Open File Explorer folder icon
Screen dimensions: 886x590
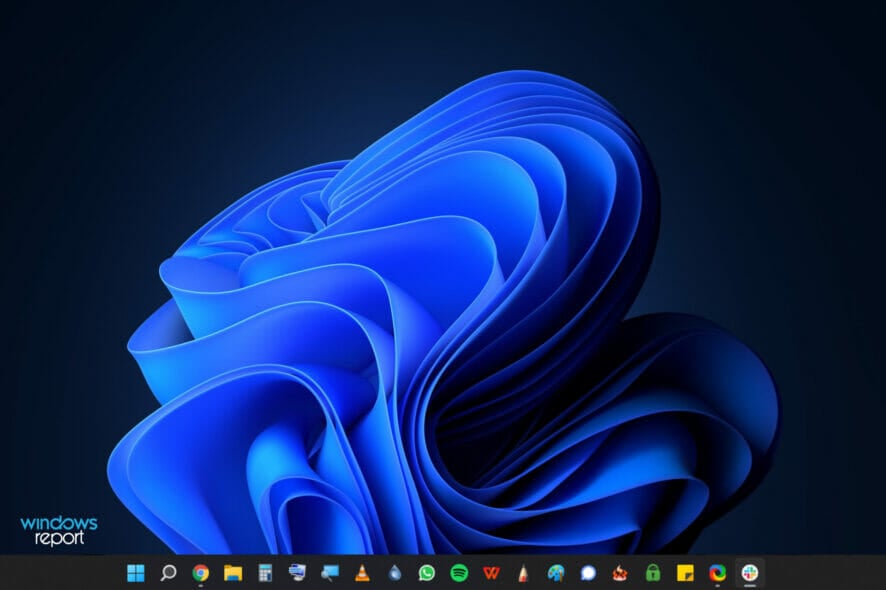tap(233, 572)
